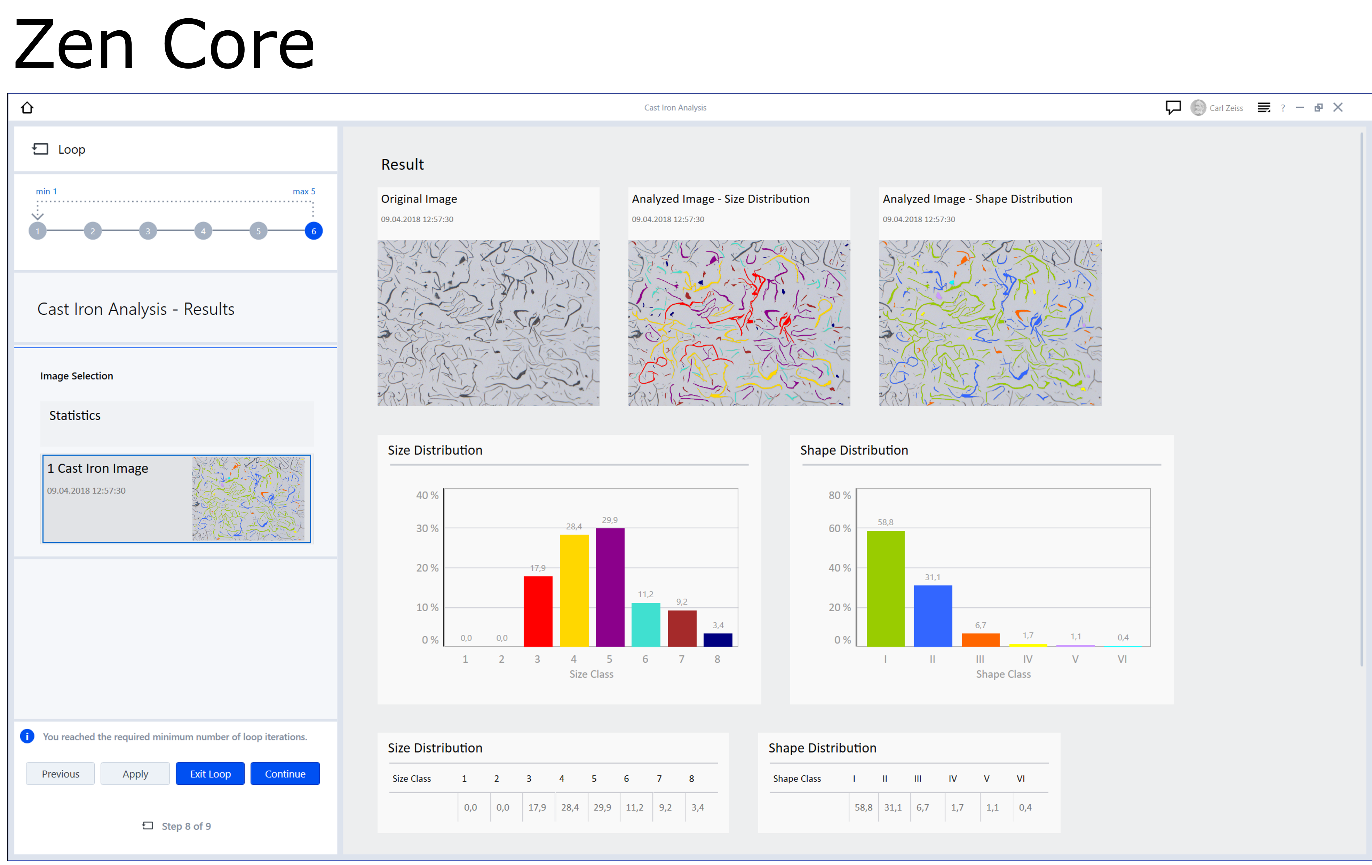Image resolution: width=1372 pixels, height=865 pixels.
Task: Click the help question mark icon
Action: (1283, 108)
